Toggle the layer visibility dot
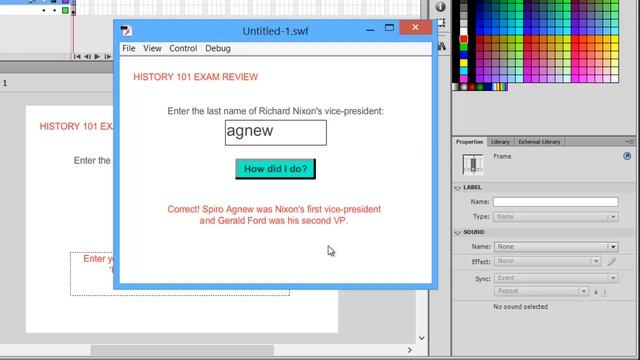640x360 pixels. coord(44,10)
